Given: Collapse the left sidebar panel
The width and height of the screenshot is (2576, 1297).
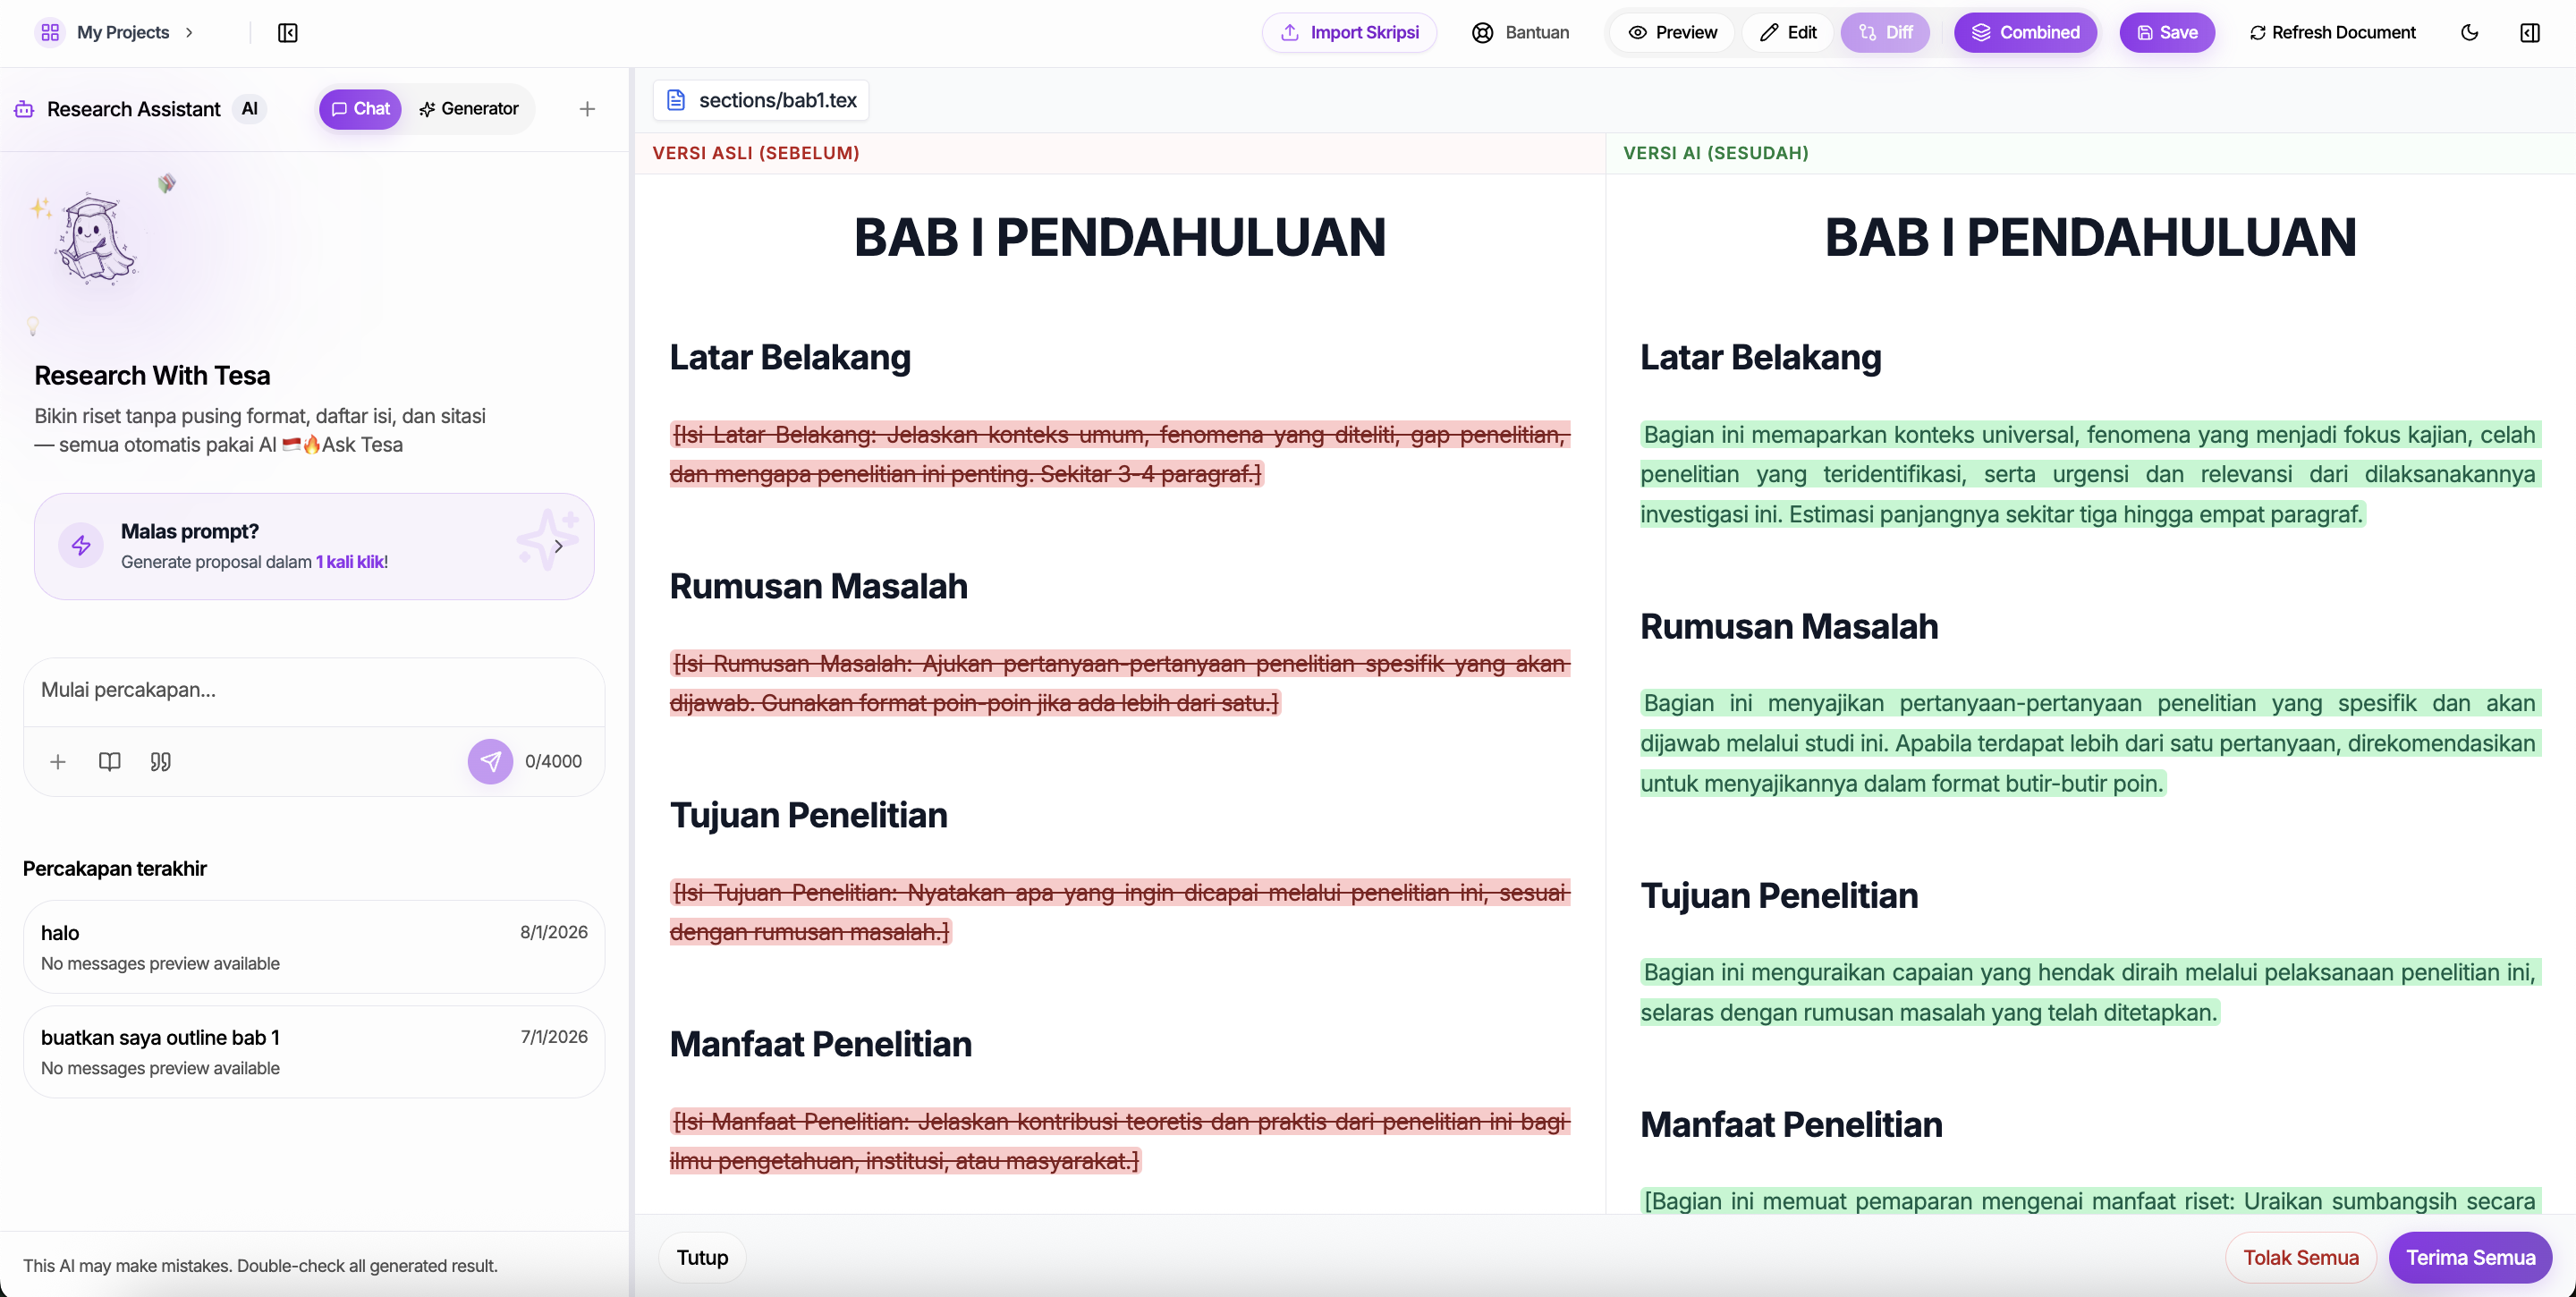Looking at the screenshot, I should tap(288, 33).
